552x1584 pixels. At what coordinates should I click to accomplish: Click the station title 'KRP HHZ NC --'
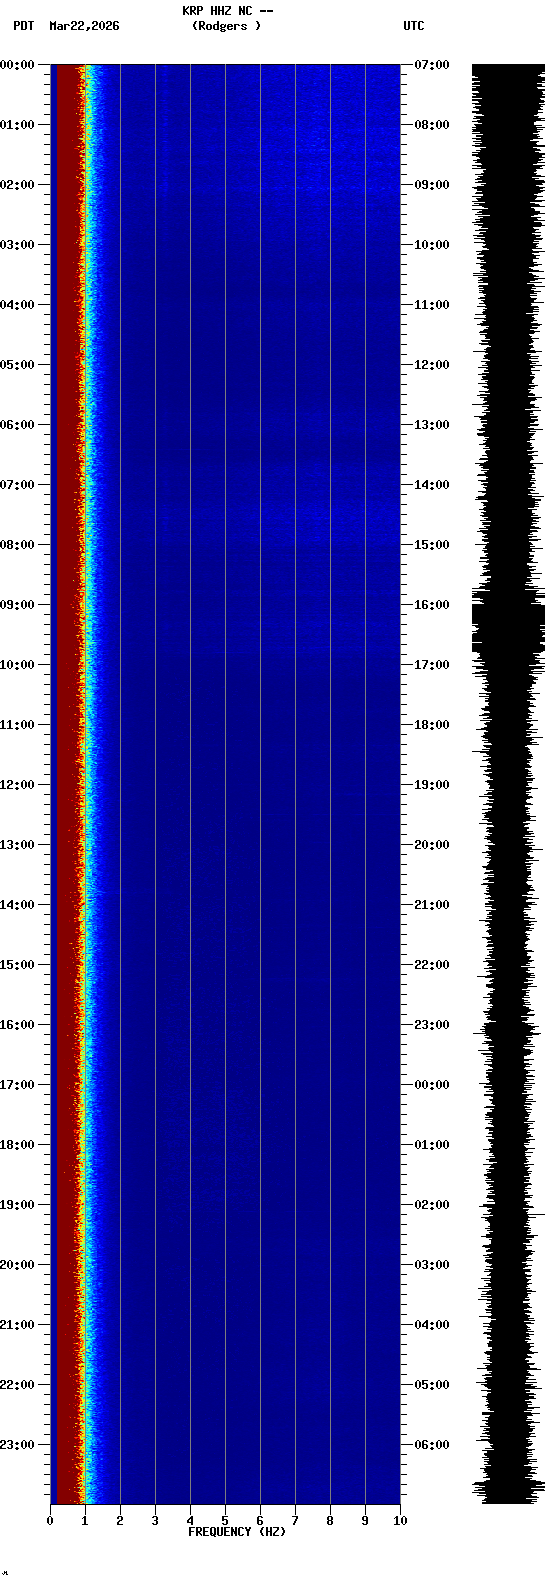click(227, 11)
